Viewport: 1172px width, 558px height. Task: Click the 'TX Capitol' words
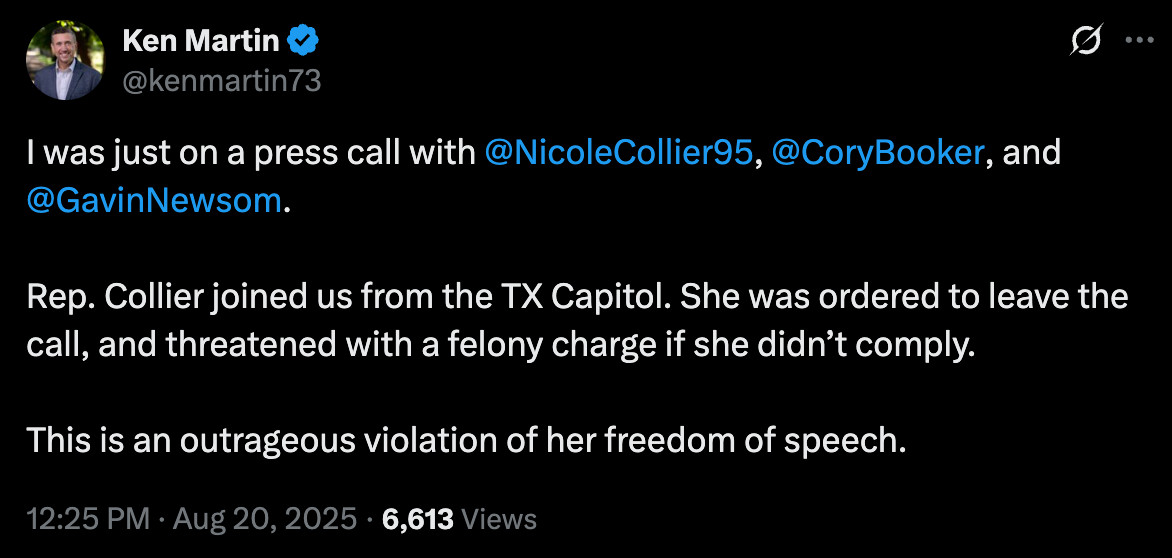click(x=576, y=297)
